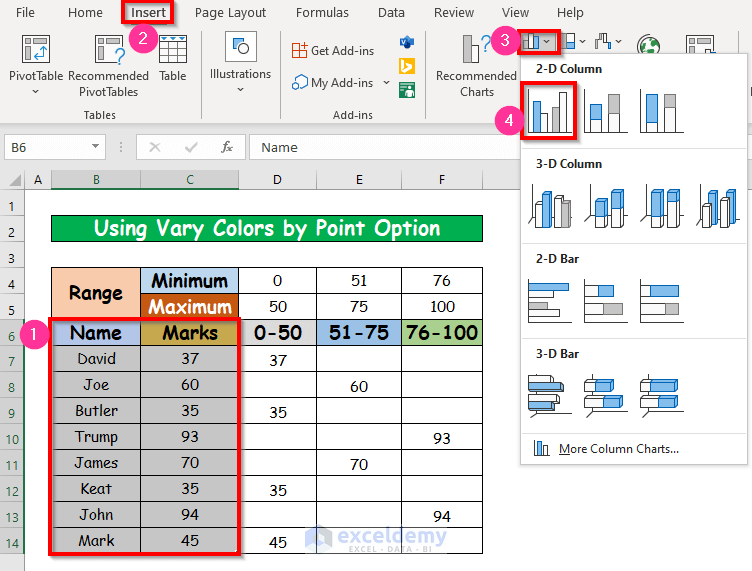Image resolution: width=752 pixels, height=571 pixels.
Task: Select the 2-D Clustered Bar chart
Action: [x=550, y=301]
